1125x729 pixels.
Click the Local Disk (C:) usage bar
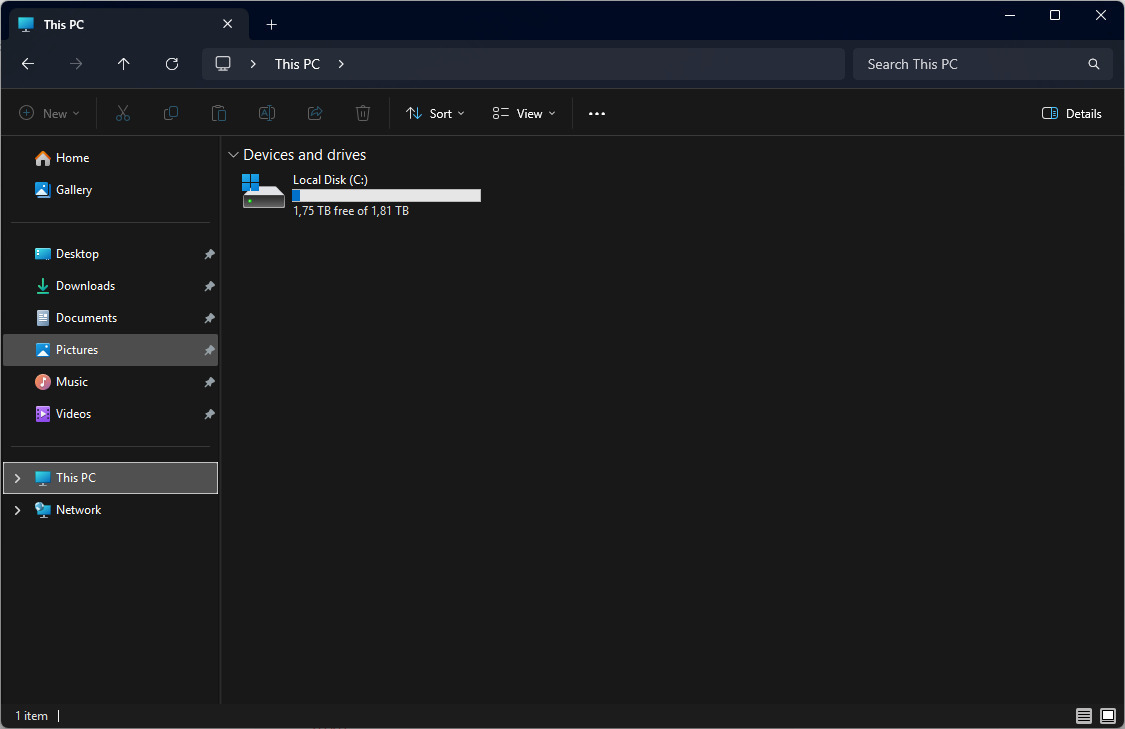(386, 195)
